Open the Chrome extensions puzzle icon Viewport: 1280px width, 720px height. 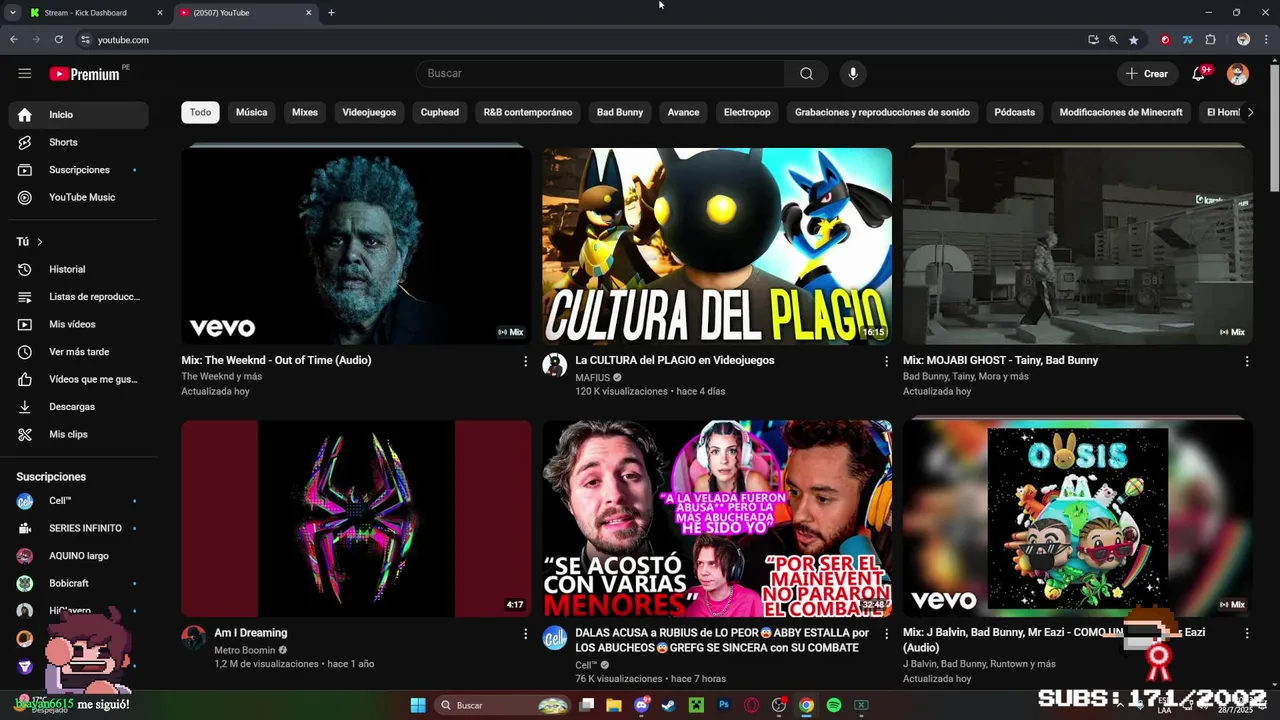coord(1210,40)
